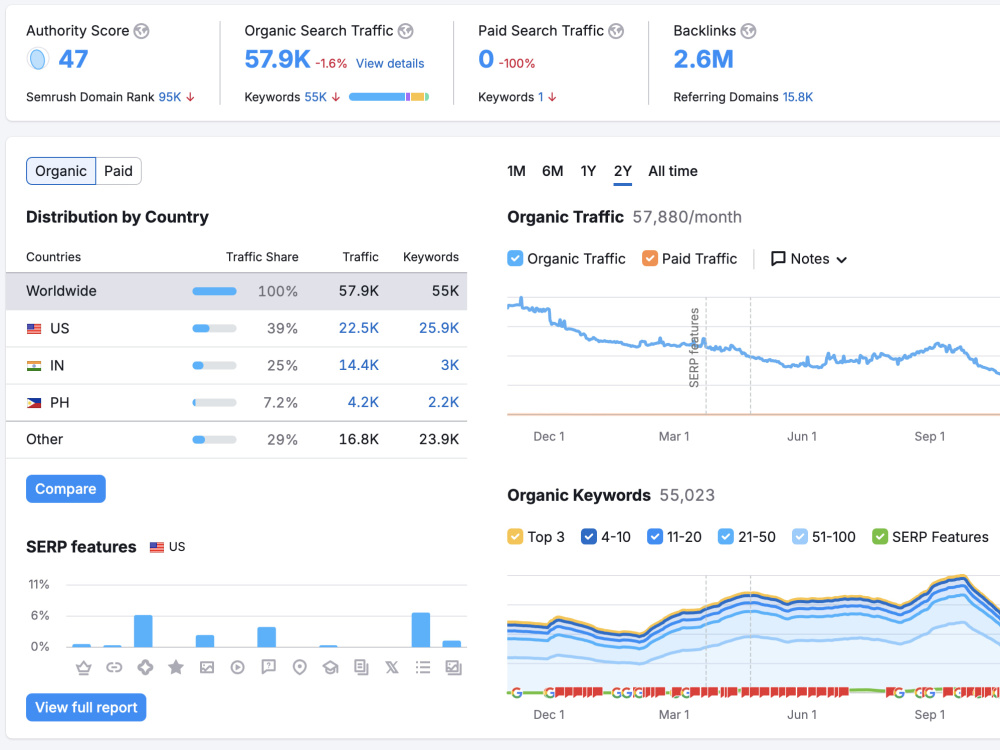Click the video play SERP icon
This screenshot has height=750, width=1000.
(x=237, y=668)
